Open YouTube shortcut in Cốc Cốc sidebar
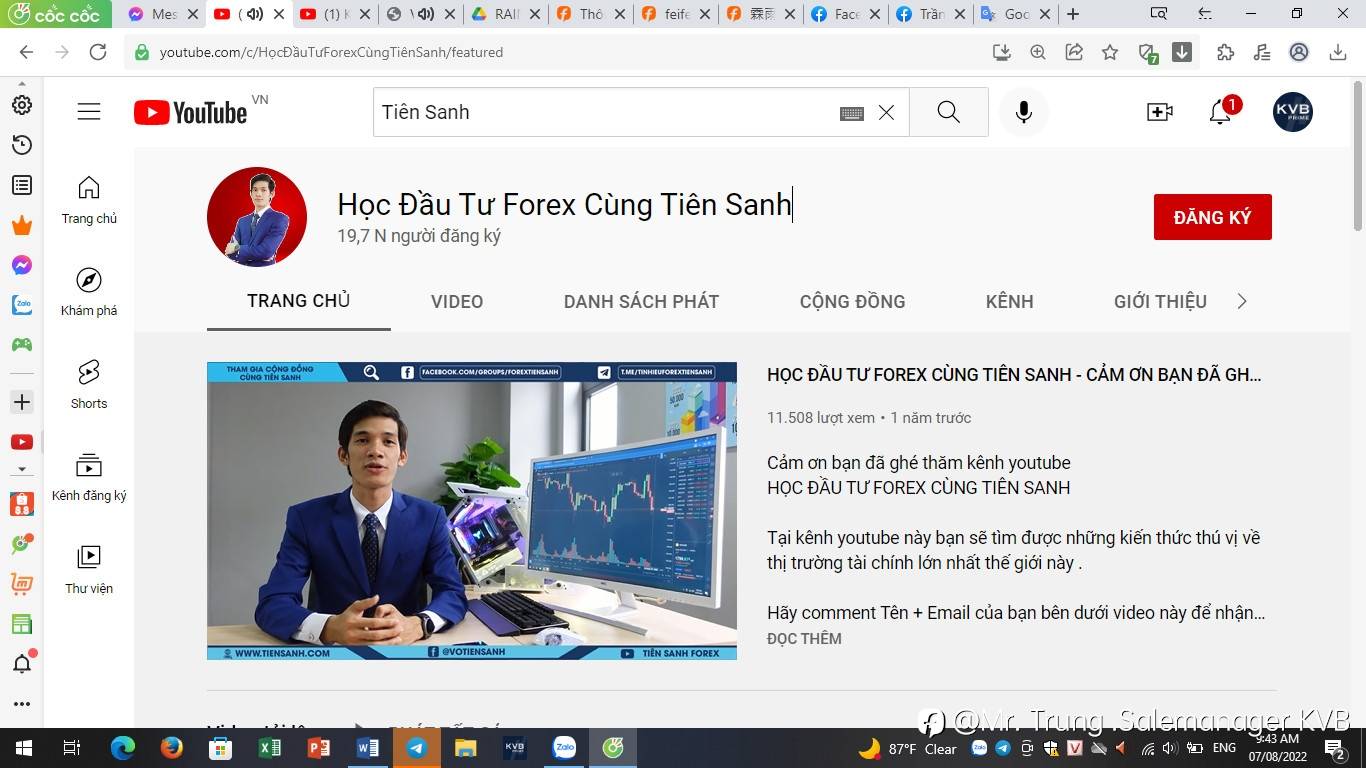 [21, 442]
